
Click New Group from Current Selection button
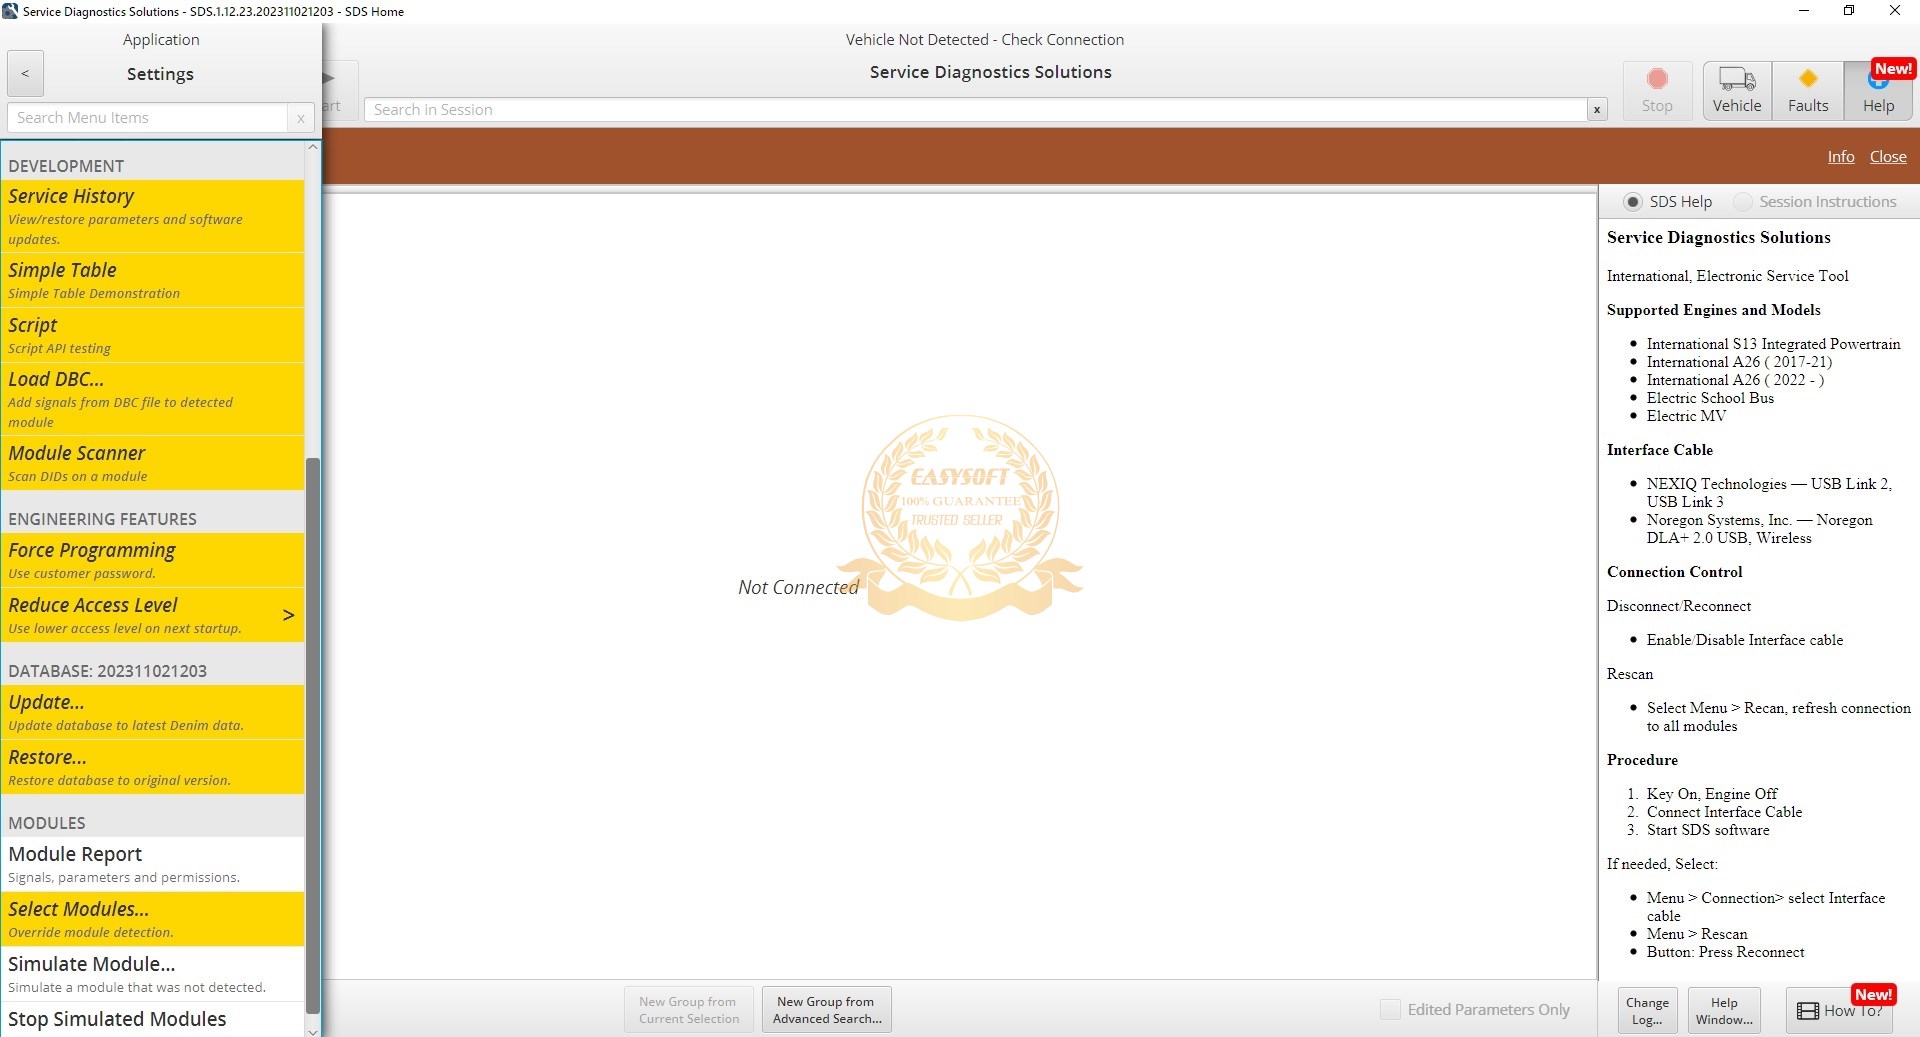[x=689, y=1010]
